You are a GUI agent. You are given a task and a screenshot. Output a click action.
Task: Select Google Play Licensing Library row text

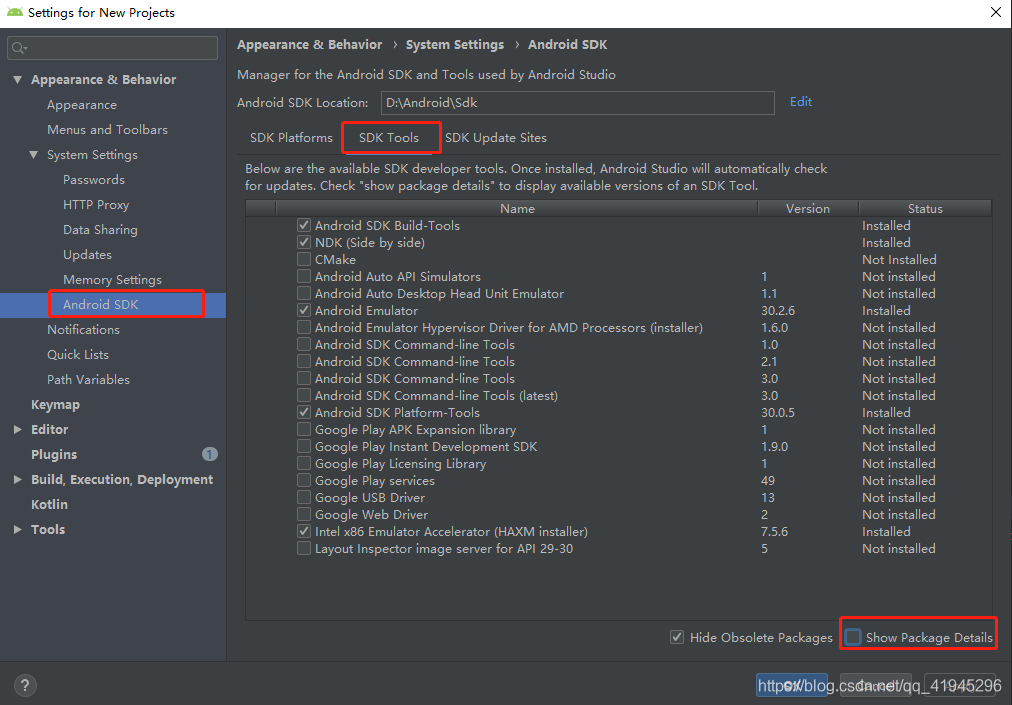click(400, 464)
